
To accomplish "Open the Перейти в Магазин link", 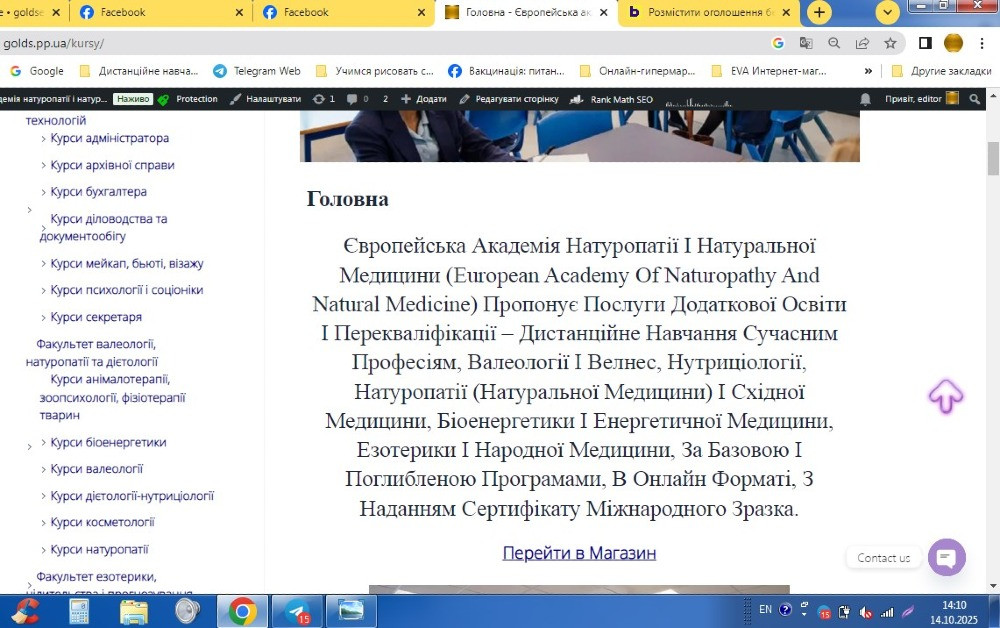I will [579, 553].
